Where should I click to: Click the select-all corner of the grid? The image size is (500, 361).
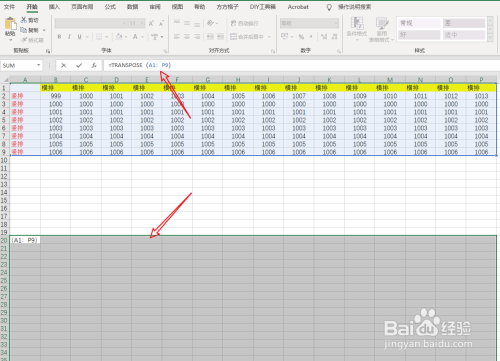pyautogui.click(x=5, y=79)
